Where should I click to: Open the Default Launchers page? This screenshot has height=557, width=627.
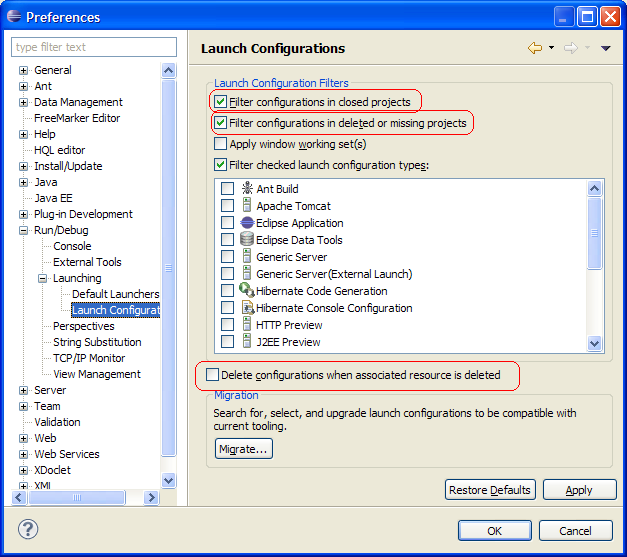coord(116,294)
